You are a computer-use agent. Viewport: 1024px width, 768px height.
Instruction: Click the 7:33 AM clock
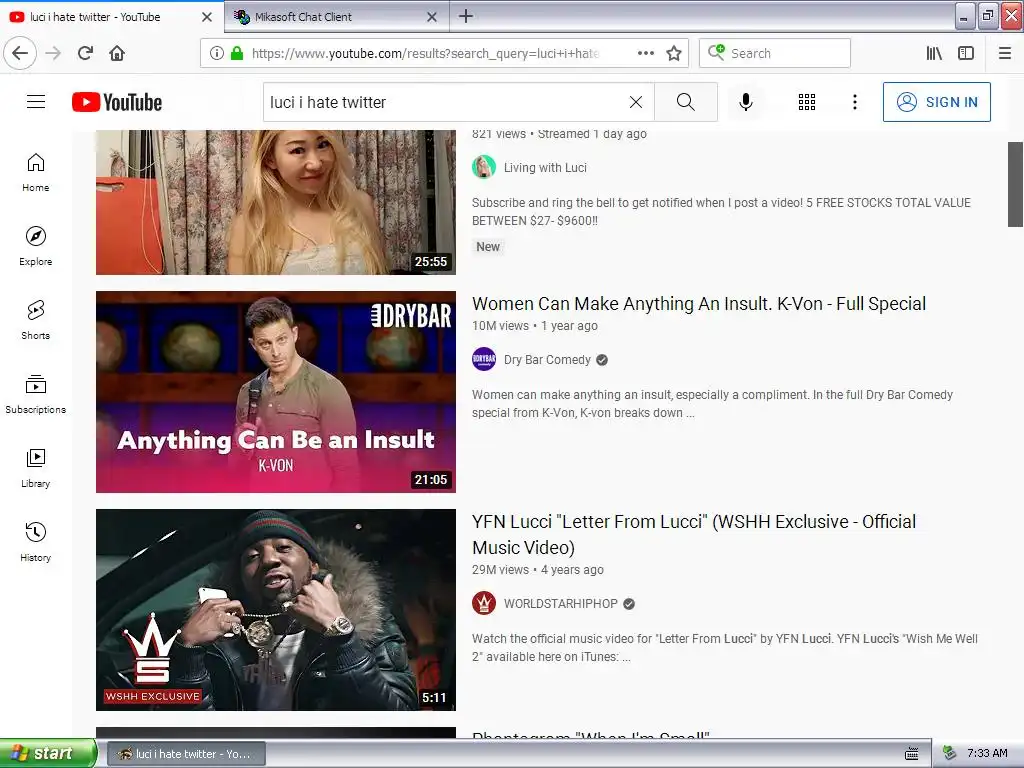(987, 754)
